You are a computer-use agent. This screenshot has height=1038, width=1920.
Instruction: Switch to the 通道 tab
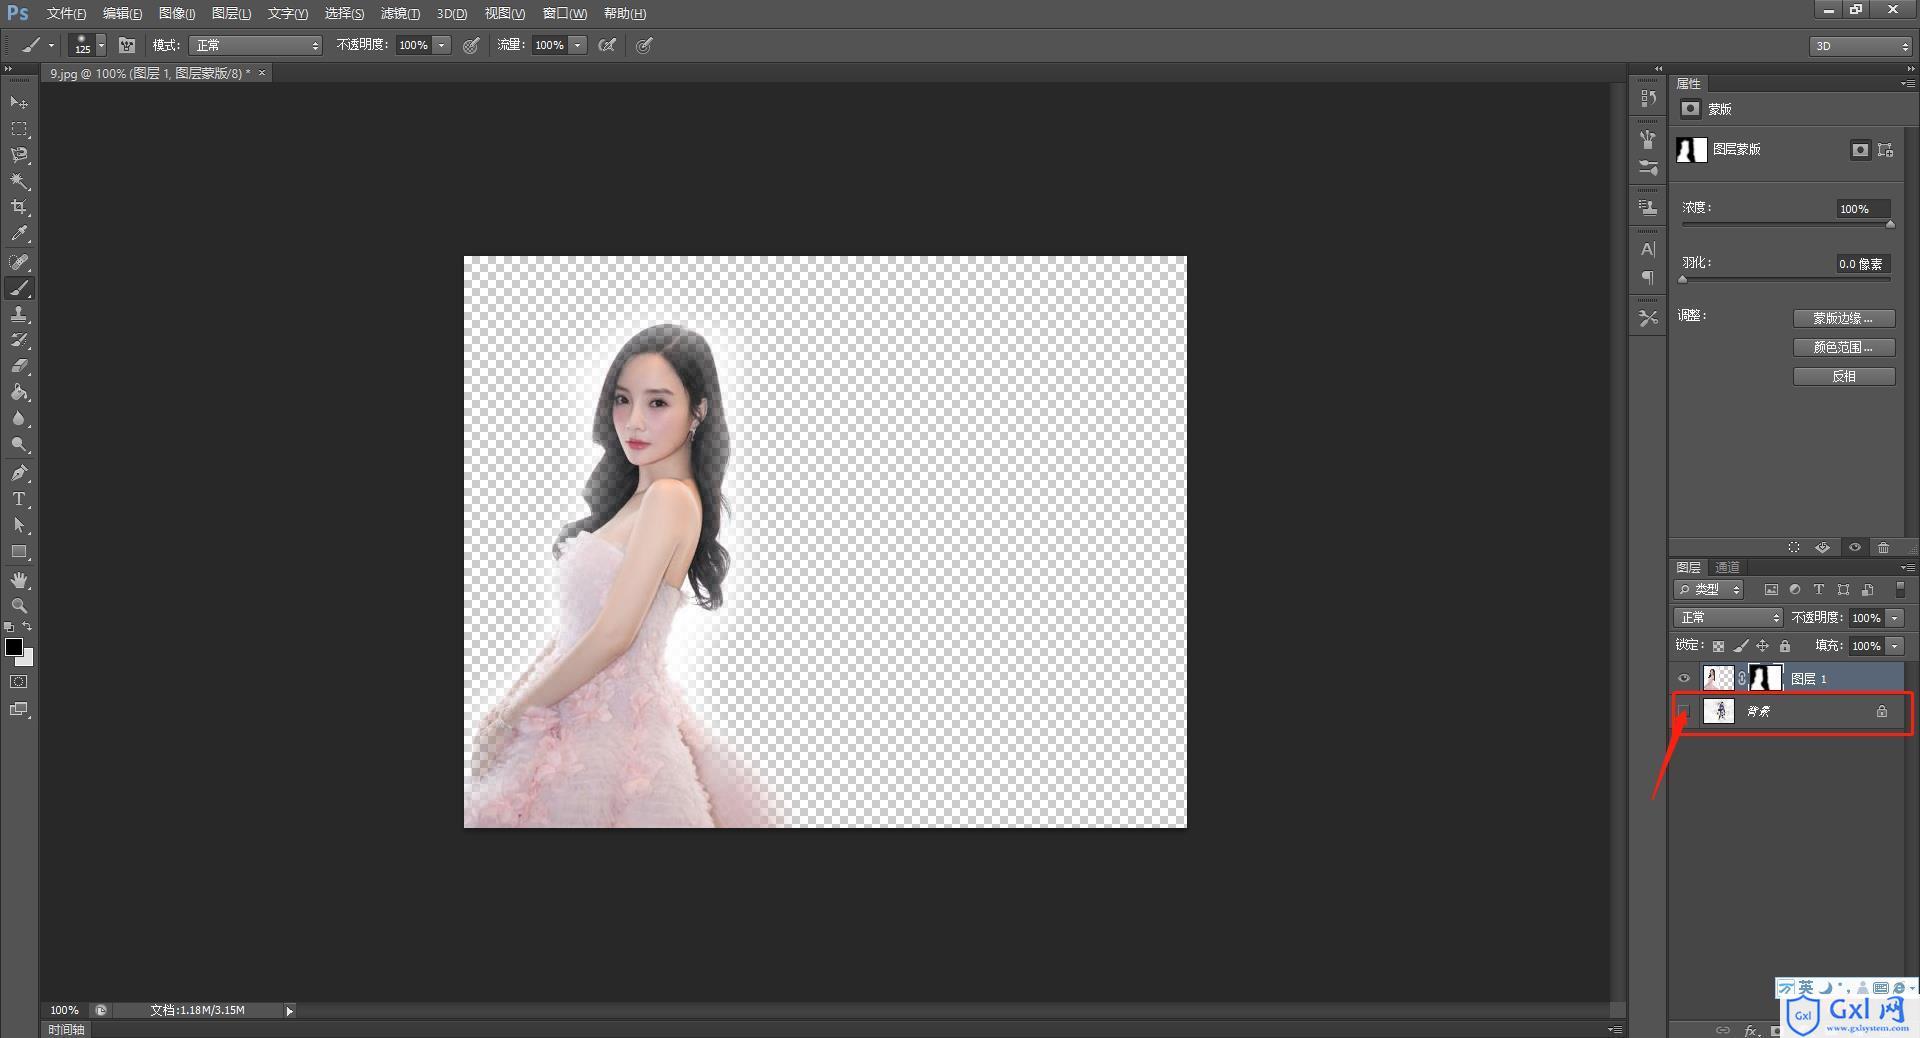click(1727, 567)
